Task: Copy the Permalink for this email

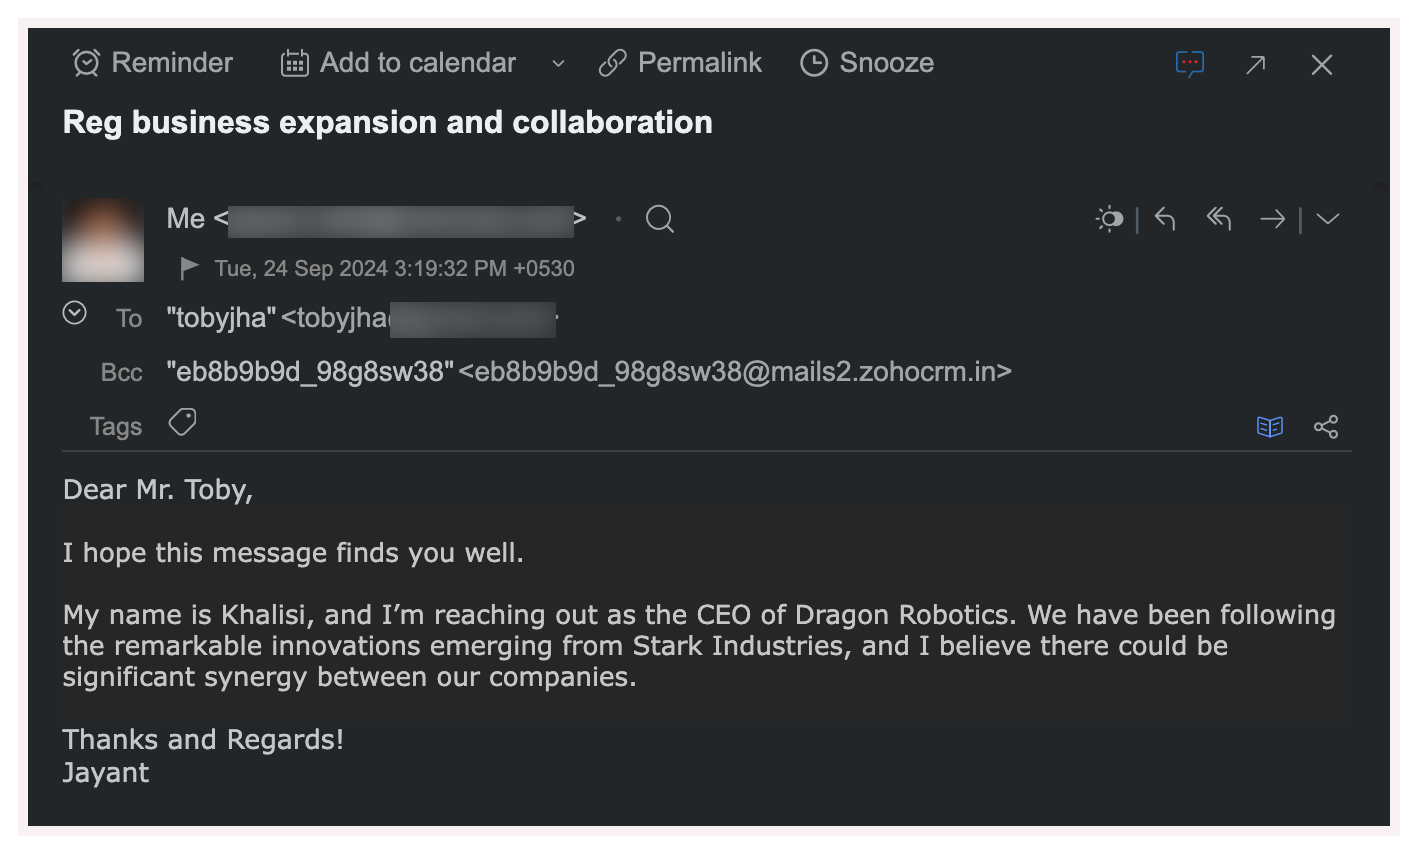Action: (x=680, y=63)
